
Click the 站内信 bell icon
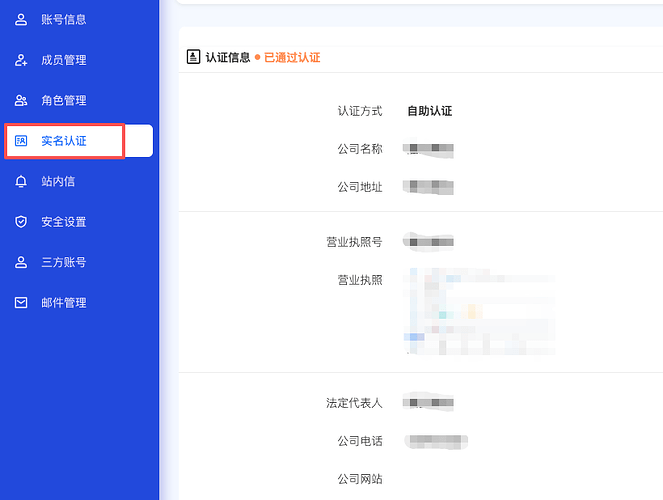click(21, 181)
